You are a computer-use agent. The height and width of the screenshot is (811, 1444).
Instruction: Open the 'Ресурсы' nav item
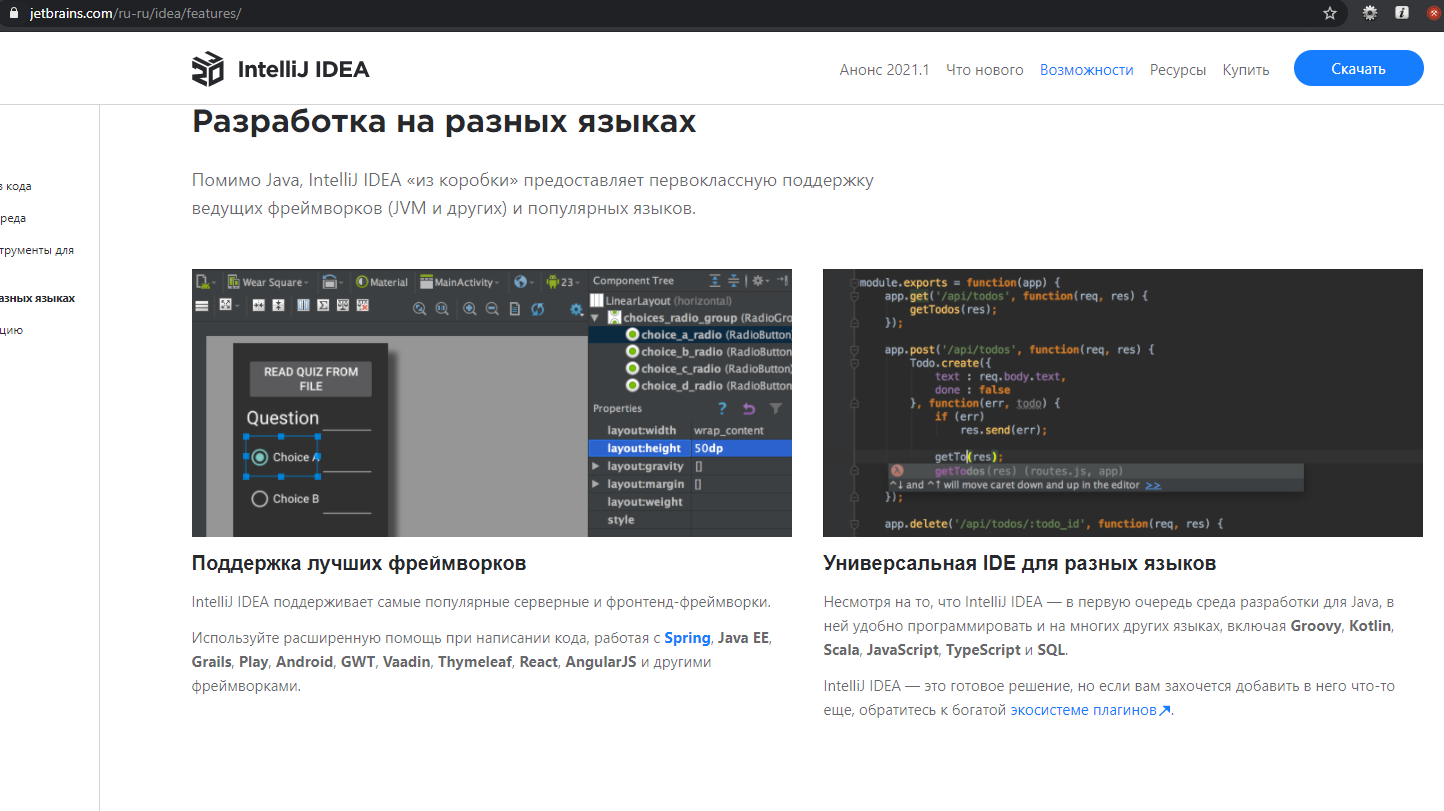click(x=1178, y=70)
